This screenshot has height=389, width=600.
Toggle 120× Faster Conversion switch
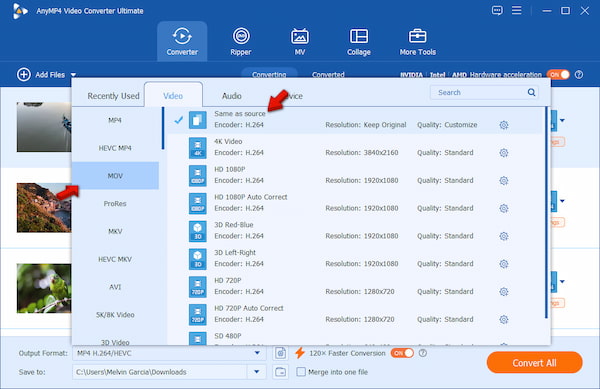click(402, 353)
